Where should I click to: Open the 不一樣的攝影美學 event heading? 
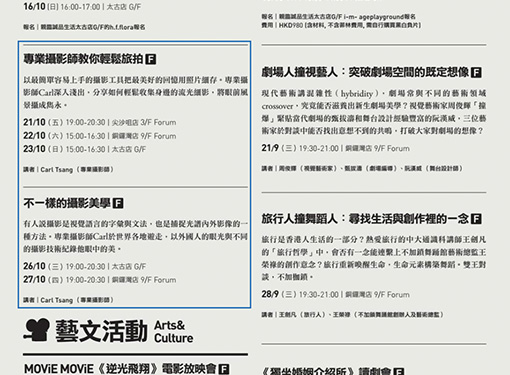67,203
